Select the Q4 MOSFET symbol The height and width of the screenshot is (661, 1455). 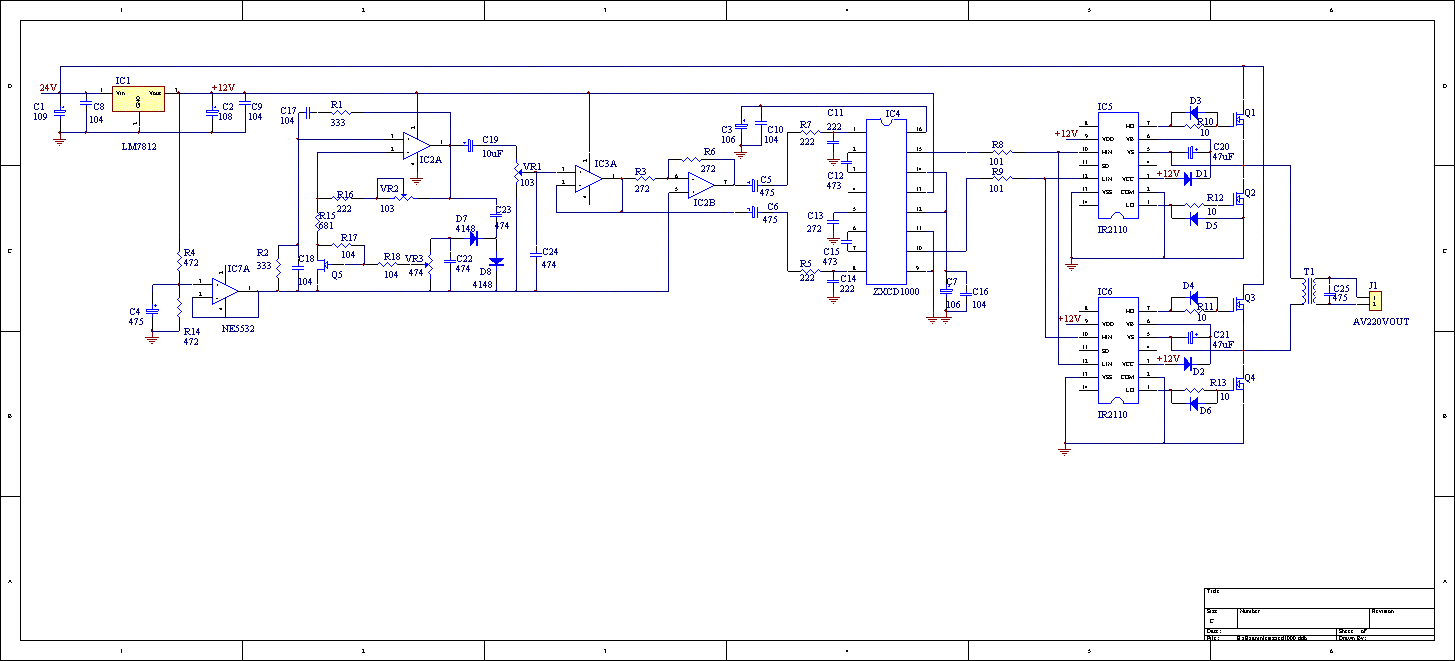click(1240, 384)
